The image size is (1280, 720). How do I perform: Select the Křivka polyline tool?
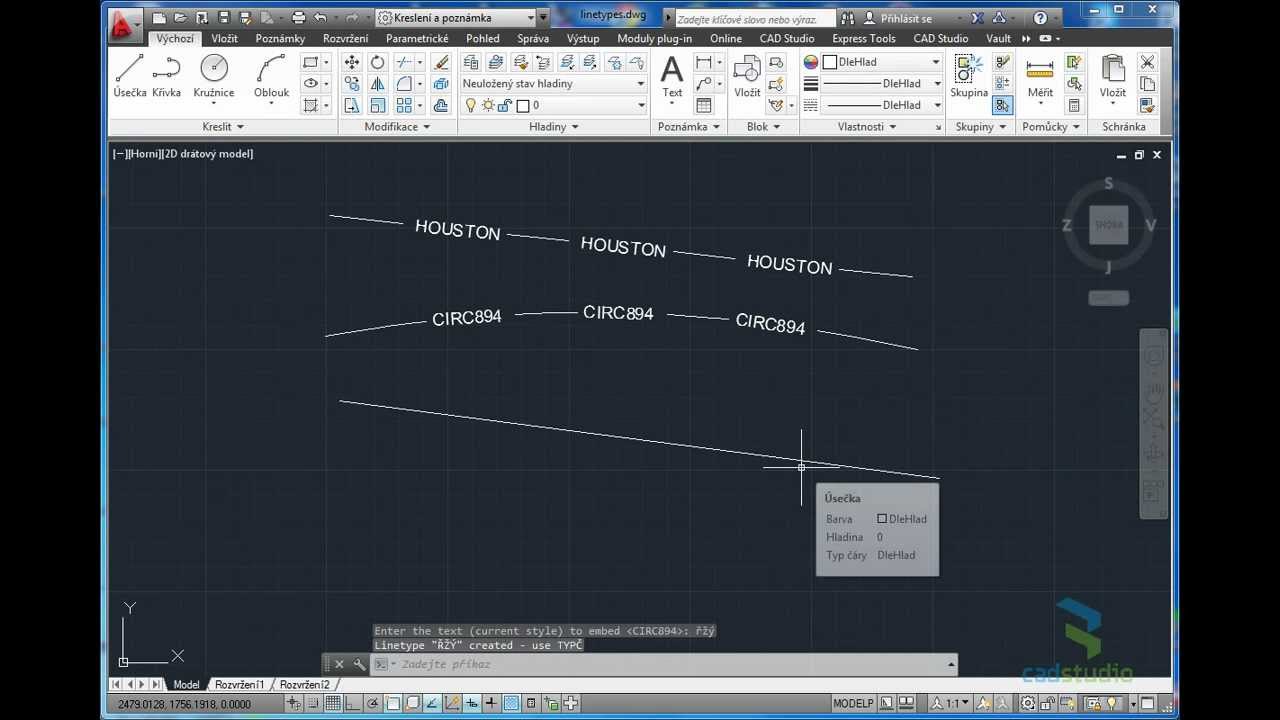pyautogui.click(x=167, y=76)
